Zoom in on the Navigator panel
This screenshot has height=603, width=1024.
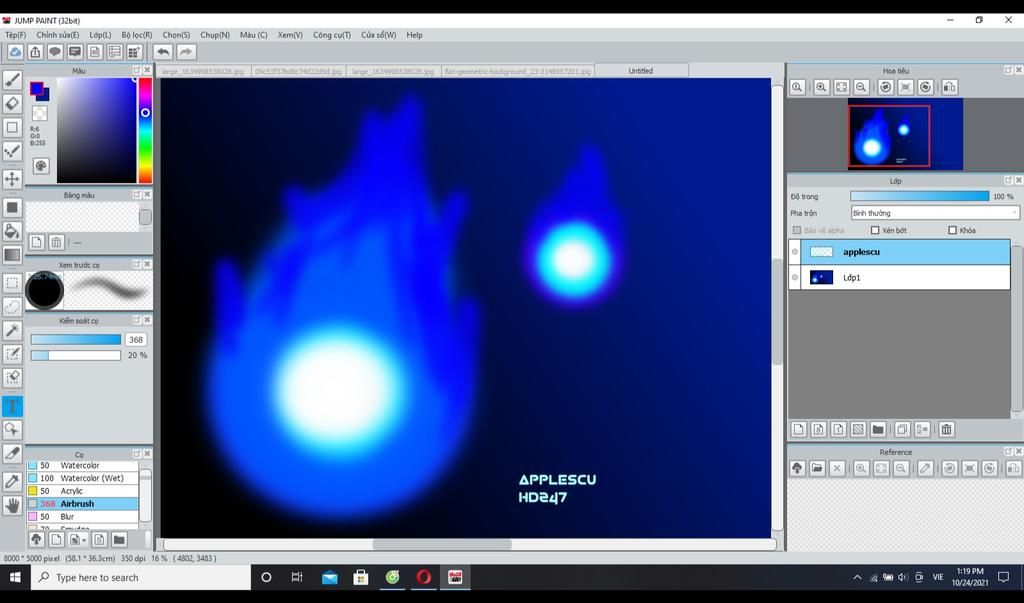pyautogui.click(x=821, y=87)
